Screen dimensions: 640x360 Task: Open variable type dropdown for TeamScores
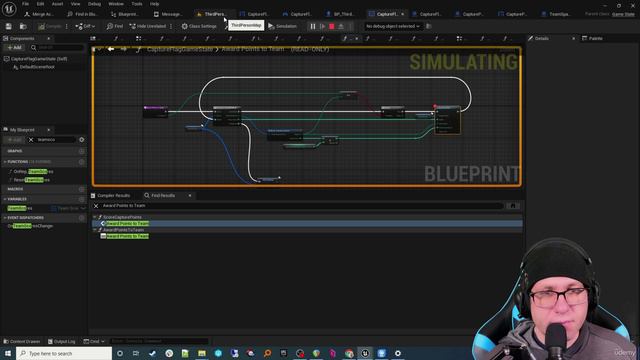pos(69,208)
